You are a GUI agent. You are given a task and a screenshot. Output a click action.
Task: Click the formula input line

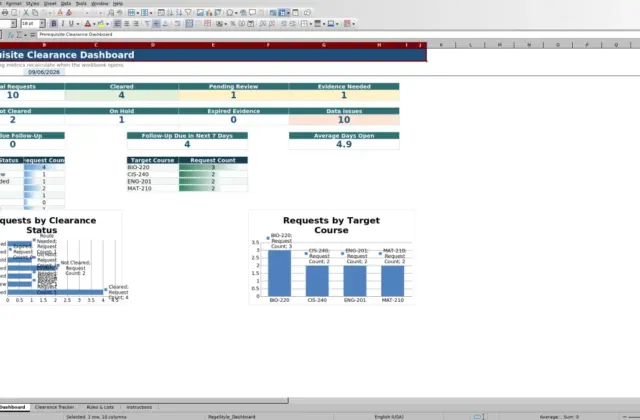click(x=338, y=35)
